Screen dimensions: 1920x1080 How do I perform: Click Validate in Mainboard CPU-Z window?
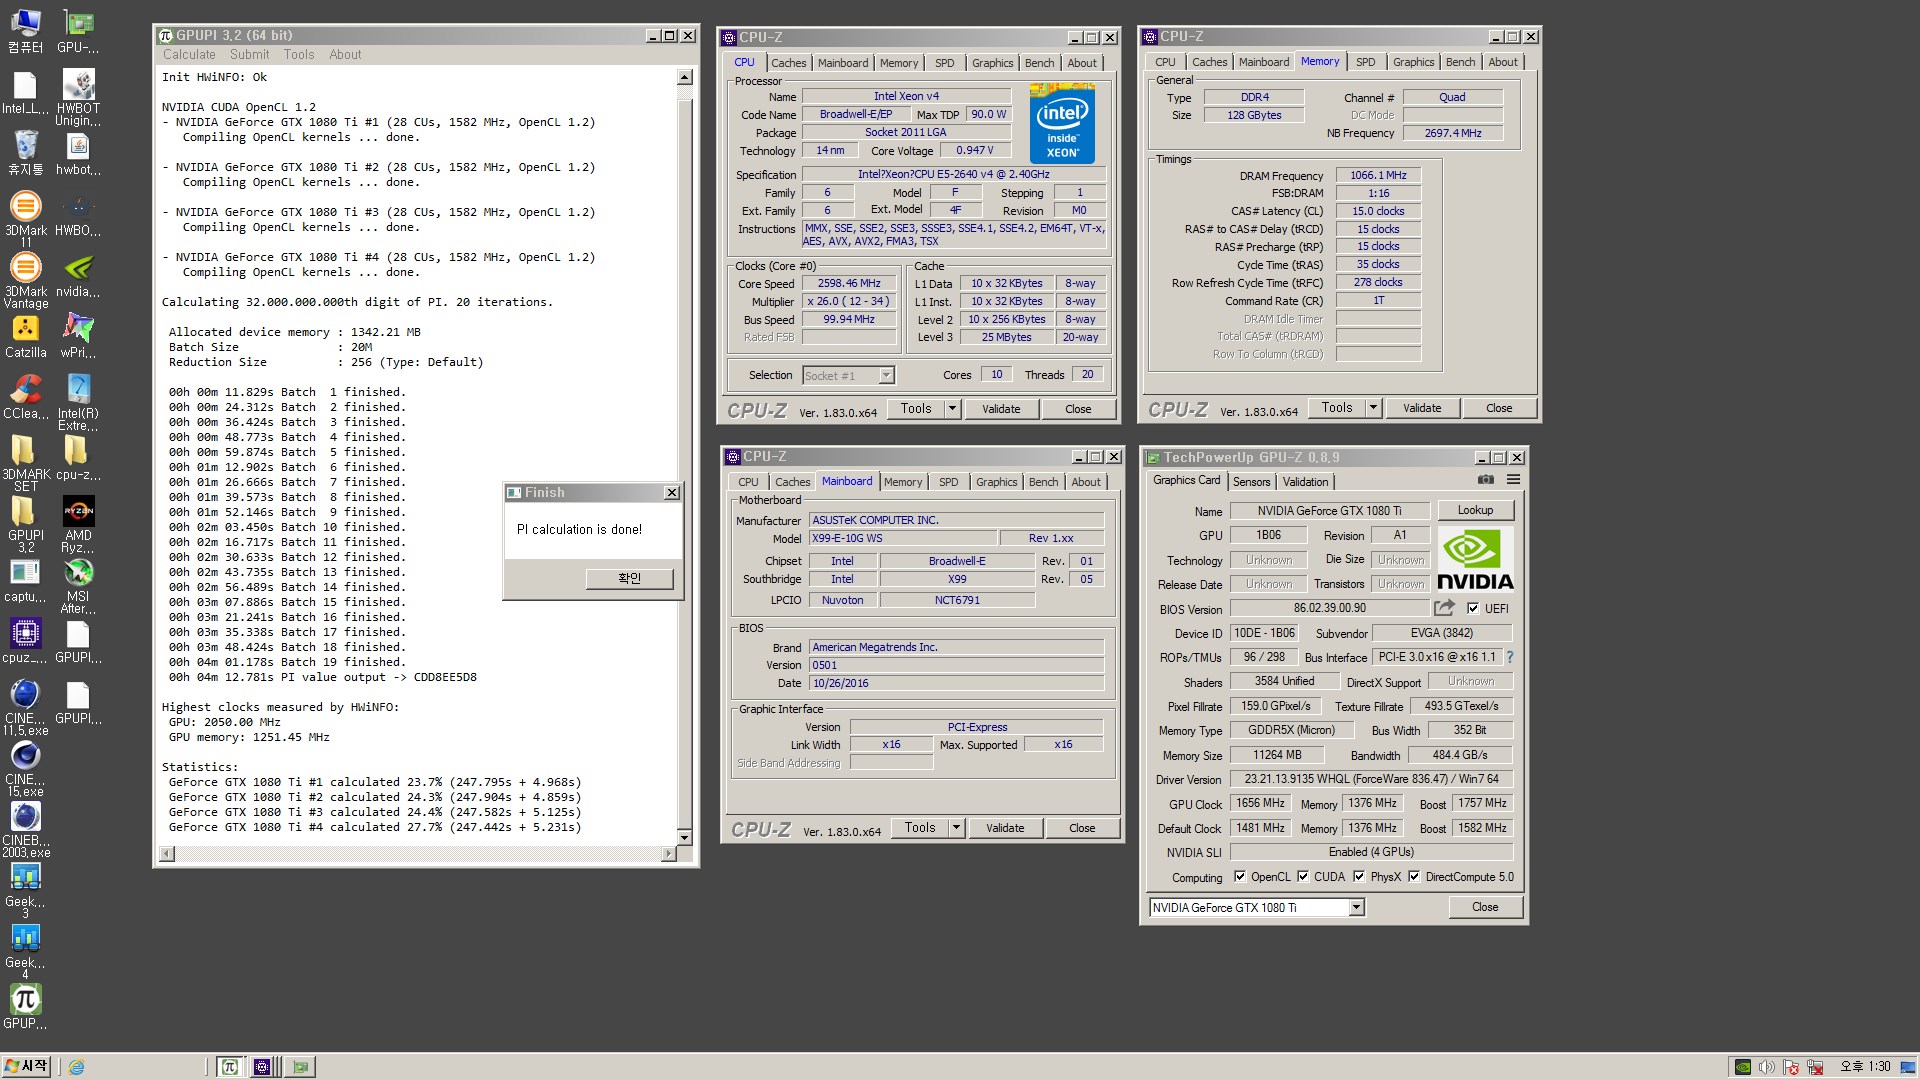[x=1005, y=828]
